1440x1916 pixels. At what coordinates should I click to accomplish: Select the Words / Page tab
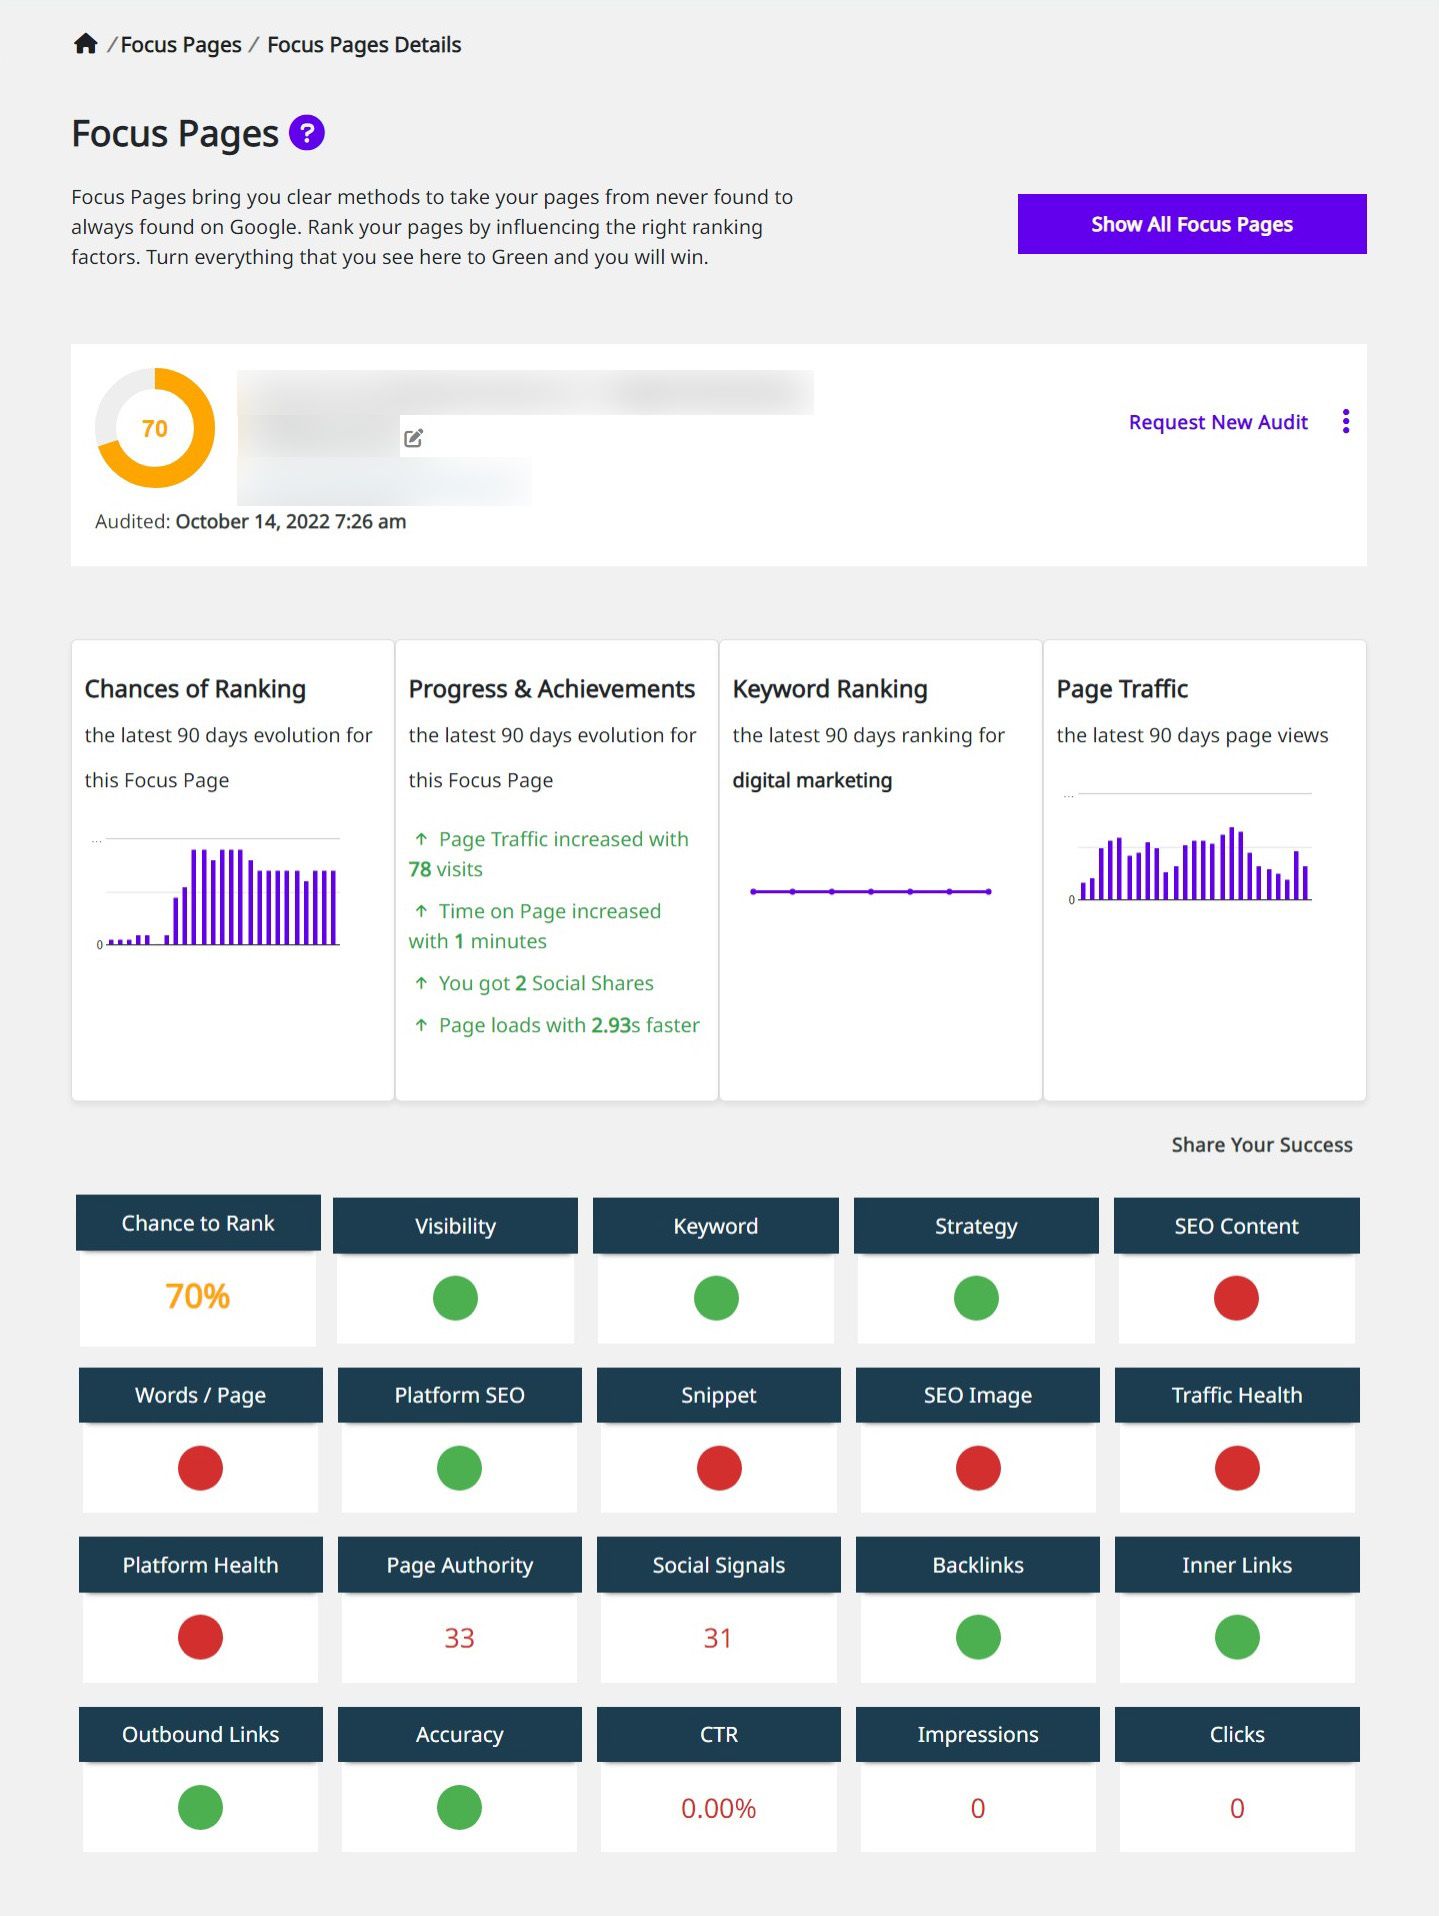pos(200,1395)
